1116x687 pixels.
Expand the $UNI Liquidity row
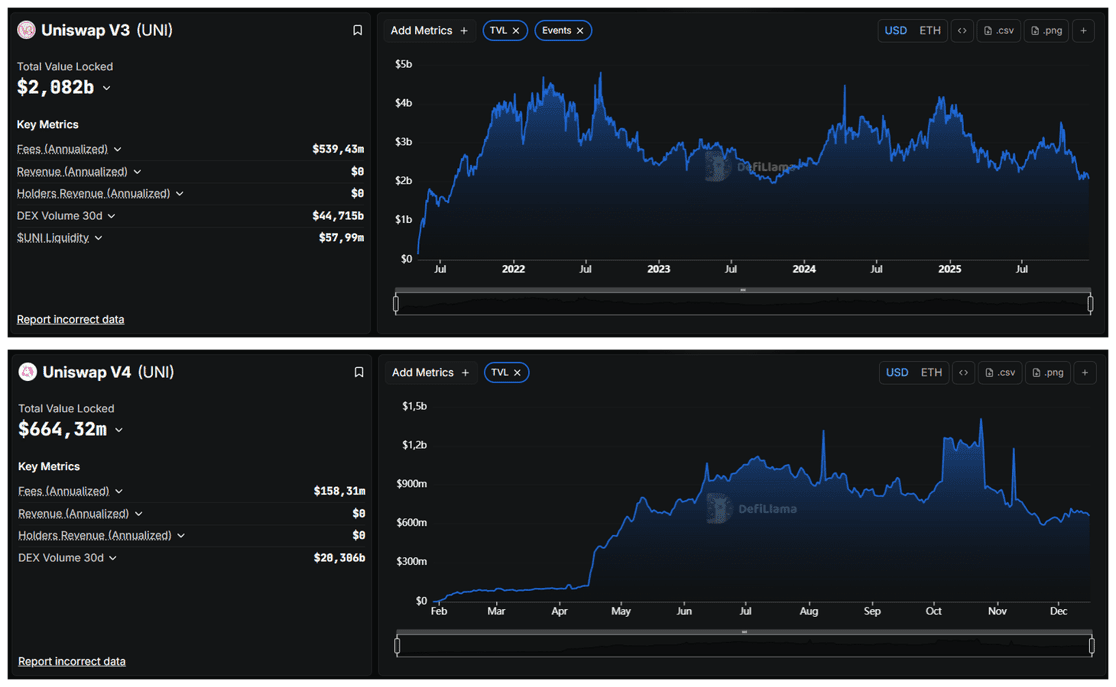[x=98, y=238]
